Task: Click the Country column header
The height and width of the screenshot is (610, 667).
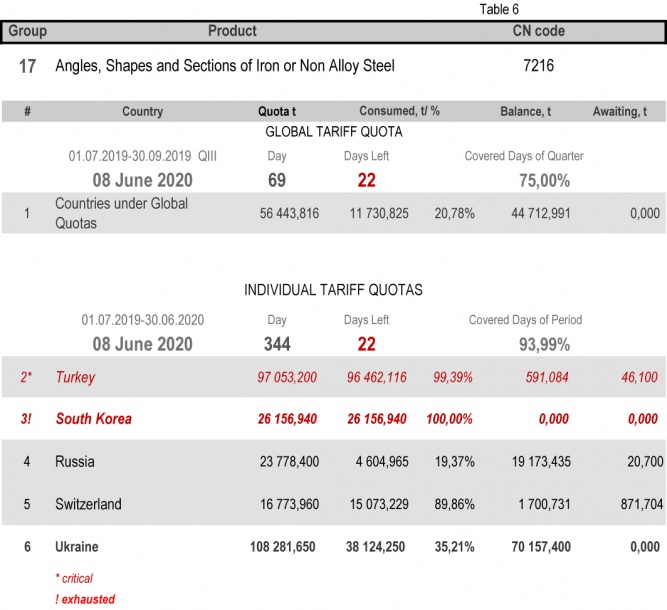Action: coord(142,112)
